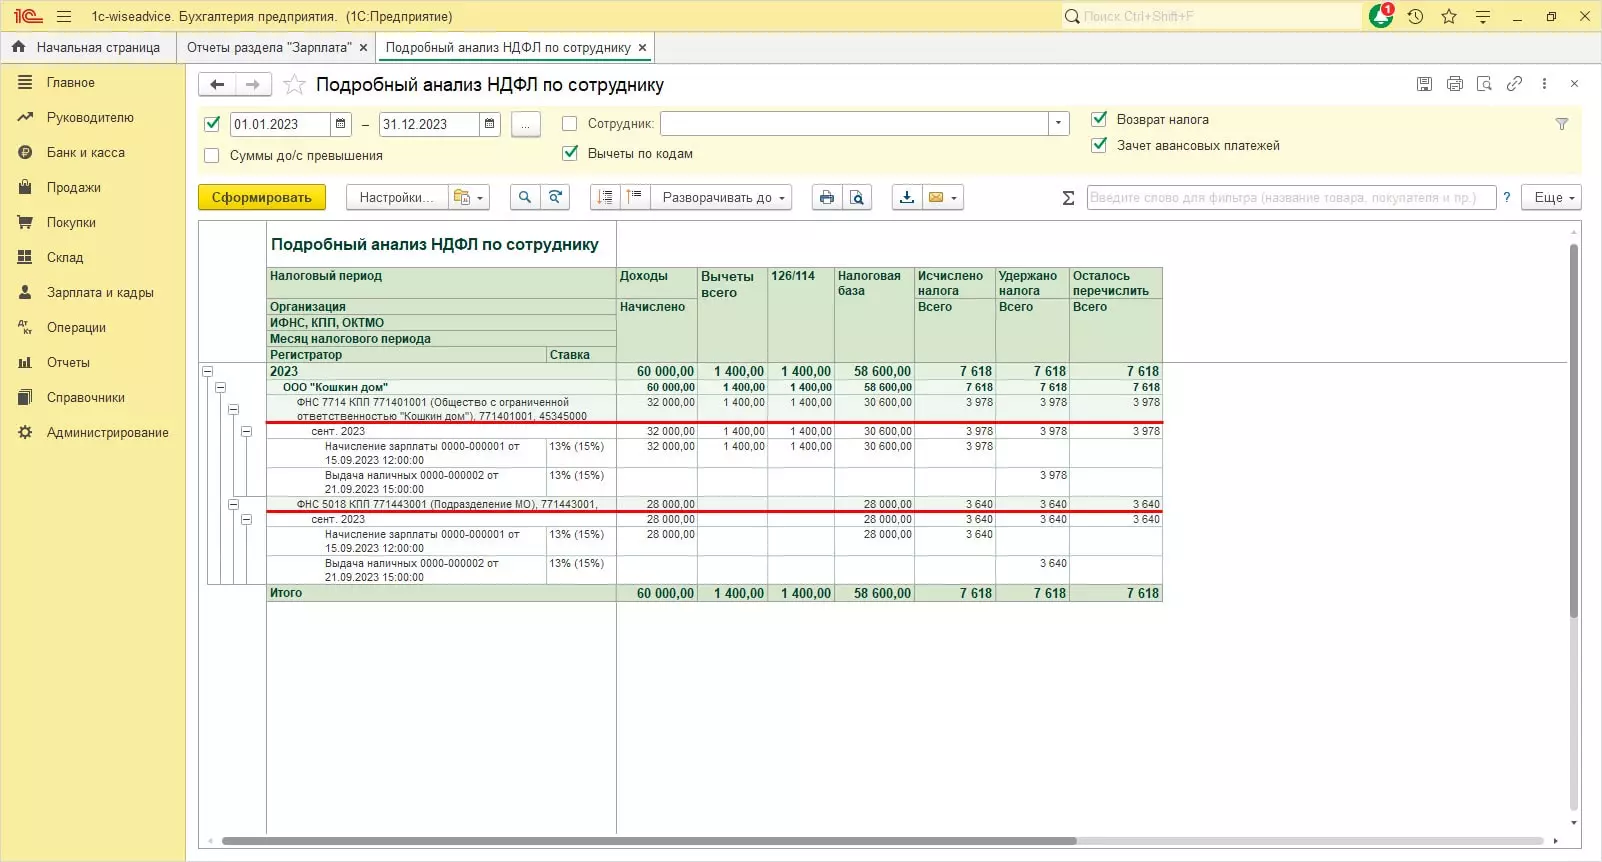This screenshot has width=1602, height=862.
Task: Open the notifications bell icon
Action: (x=1380, y=17)
